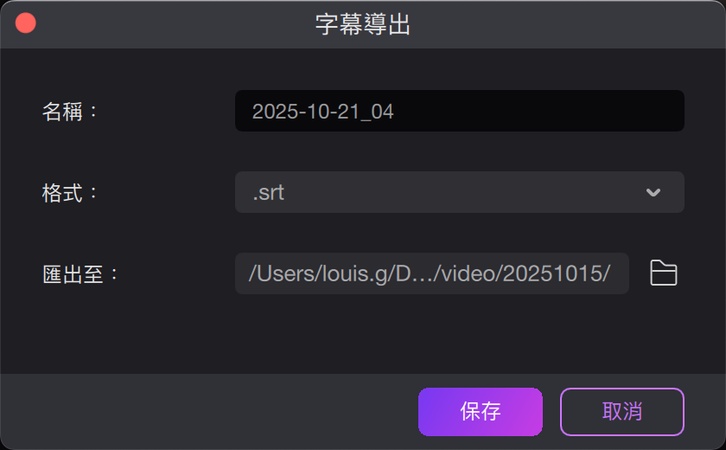Choose a destination via the folder icon

pos(663,273)
